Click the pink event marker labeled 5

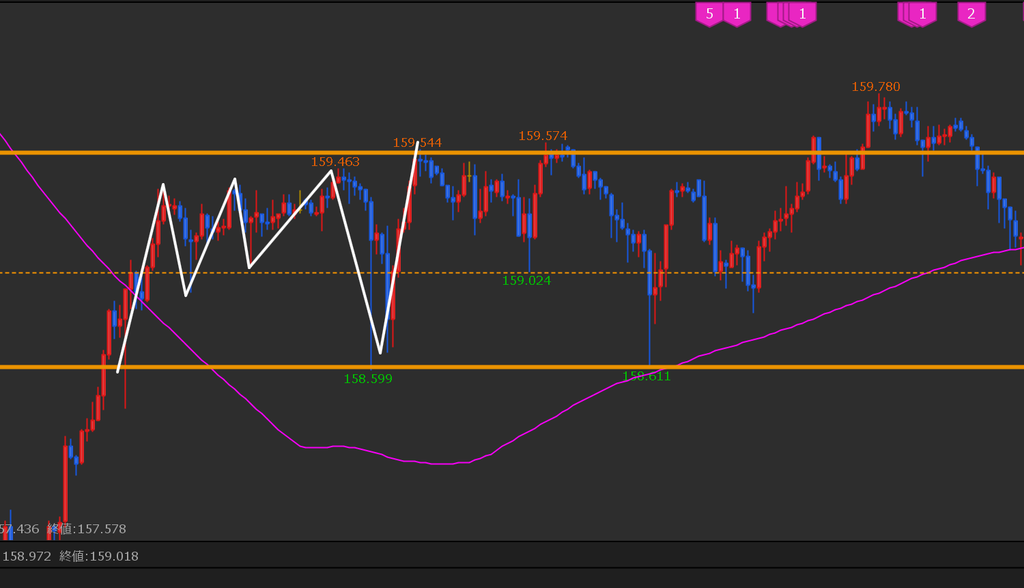pos(709,14)
